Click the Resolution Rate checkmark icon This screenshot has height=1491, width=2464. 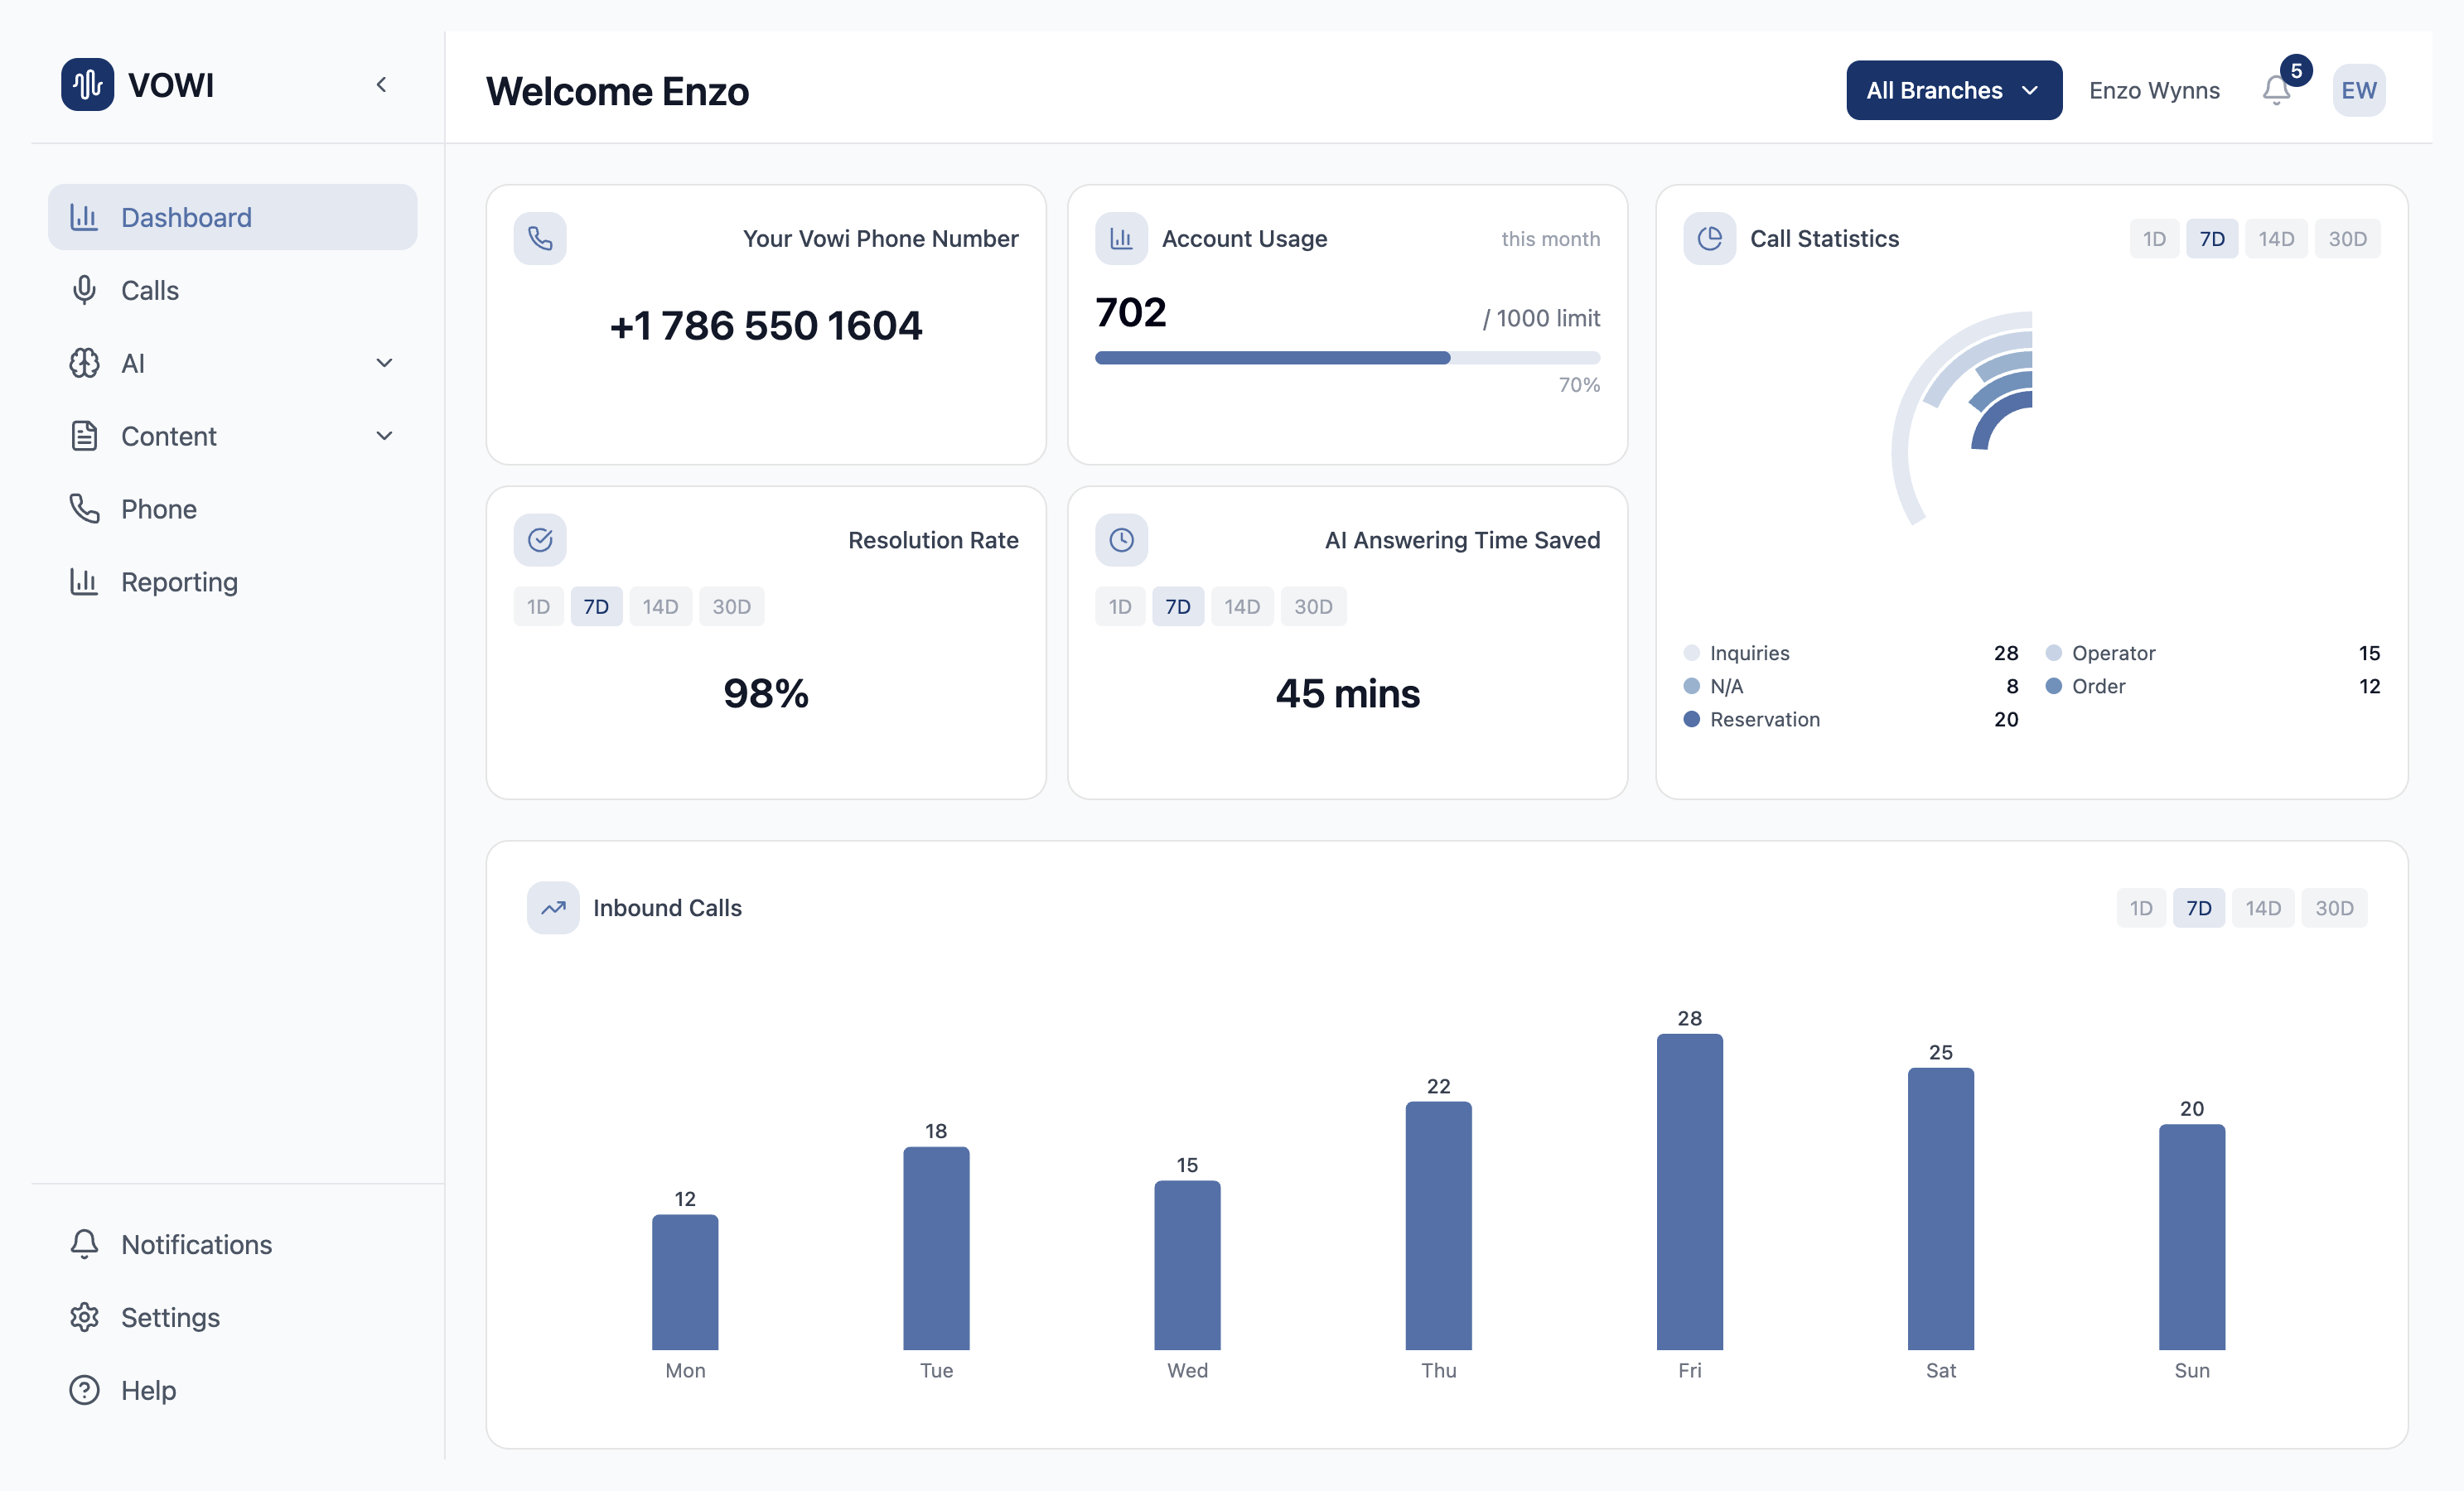pyautogui.click(x=540, y=540)
